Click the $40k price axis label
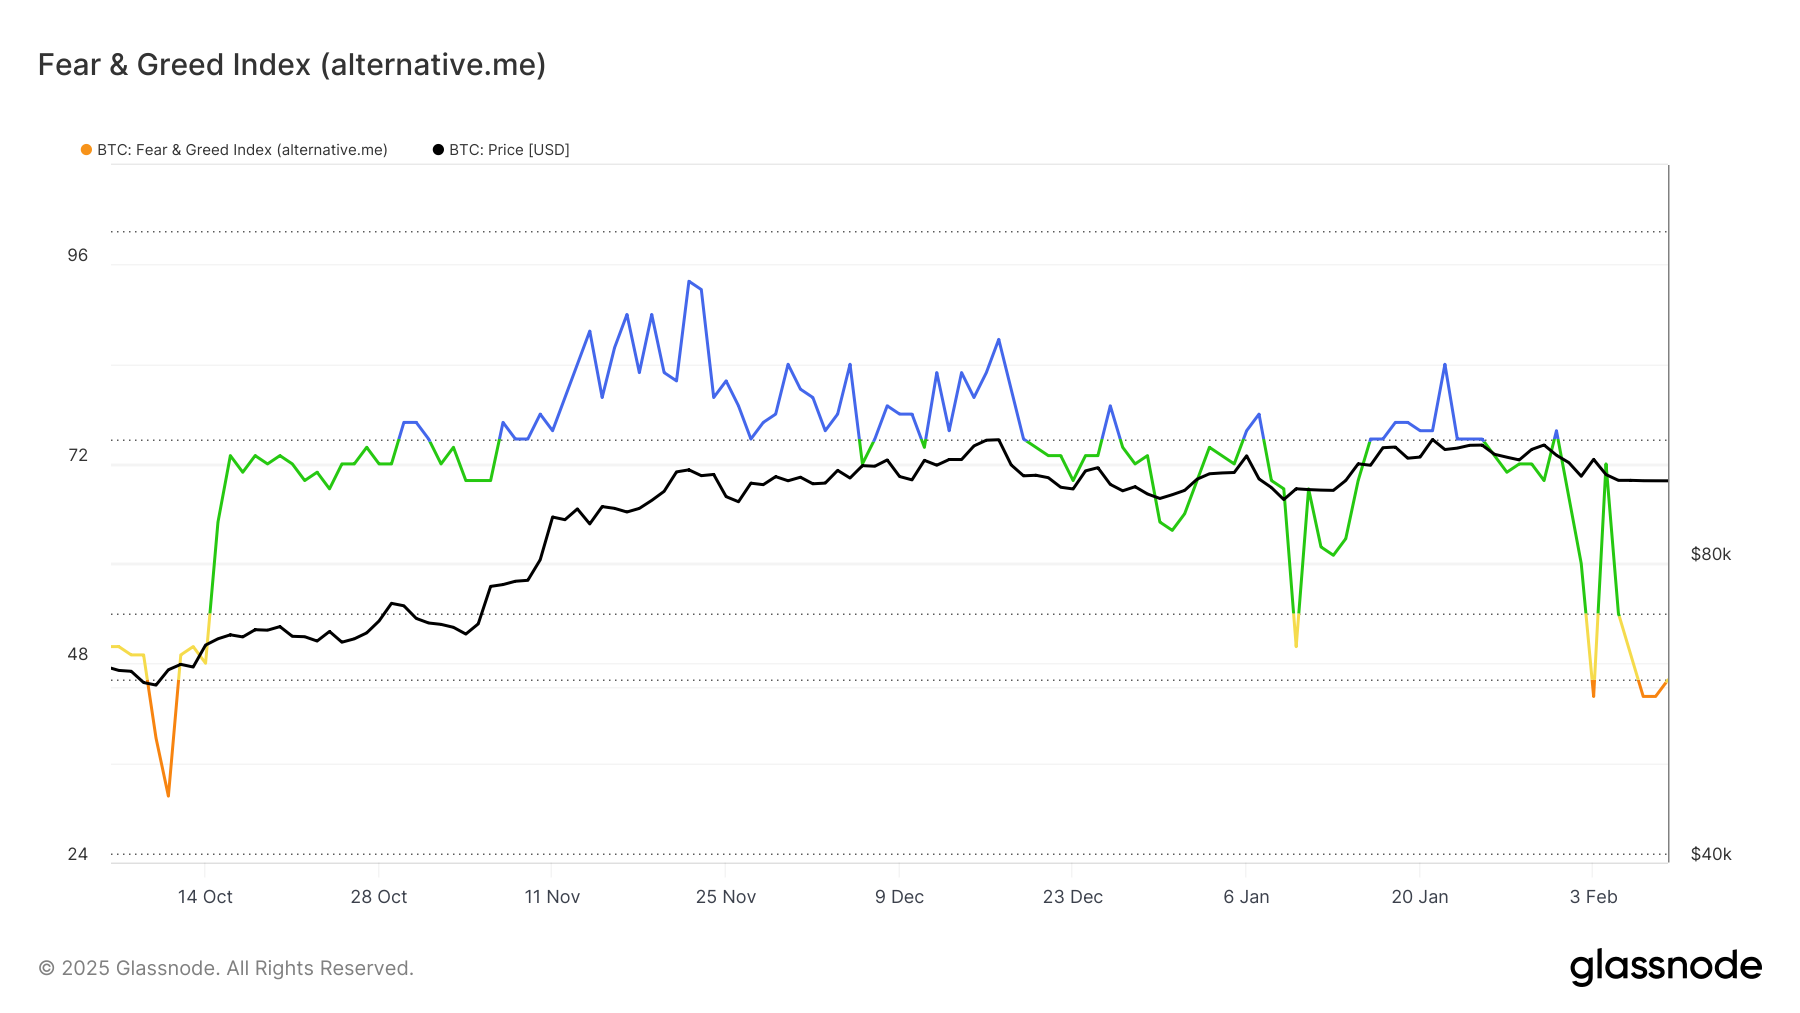Viewport: 1800px width, 1013px height. [x=1710, y=854]
